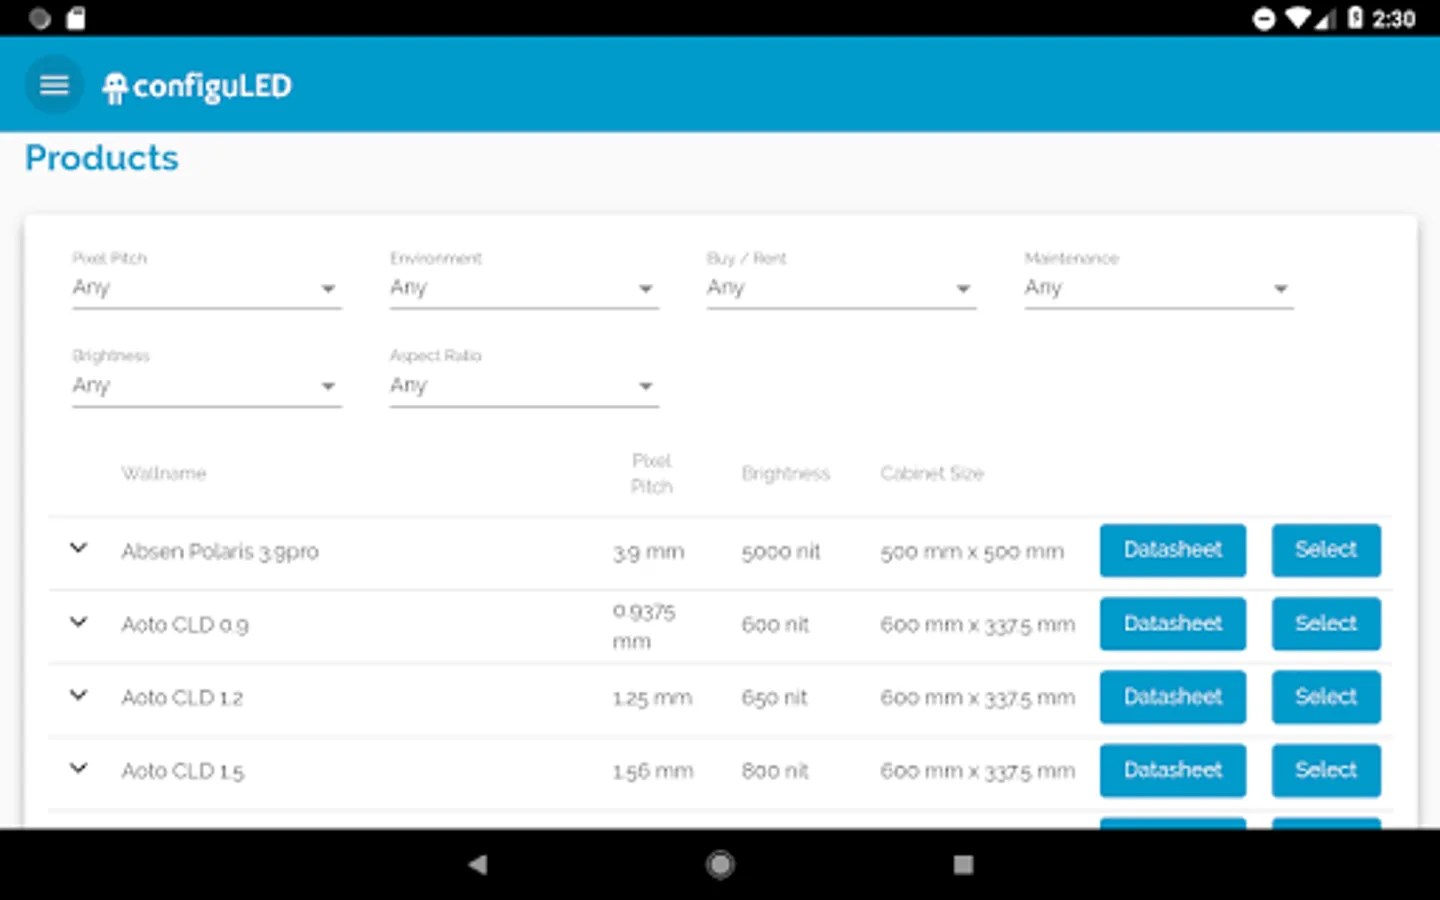The image size is (1440, 900).
Task: Open Datasheet for Aoto CLD 0.9
Action: pos(1173,624)
